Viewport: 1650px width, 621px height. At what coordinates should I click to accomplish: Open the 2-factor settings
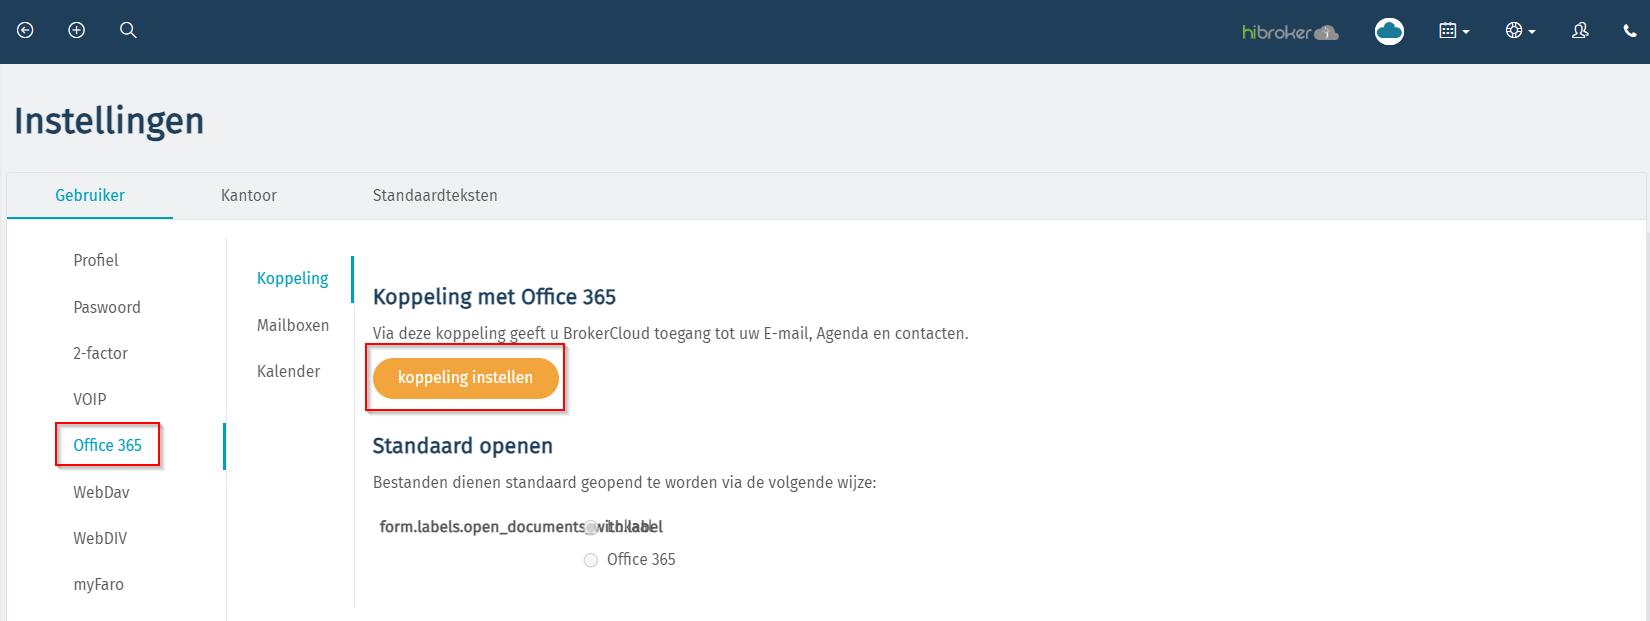tap(100, 353)
